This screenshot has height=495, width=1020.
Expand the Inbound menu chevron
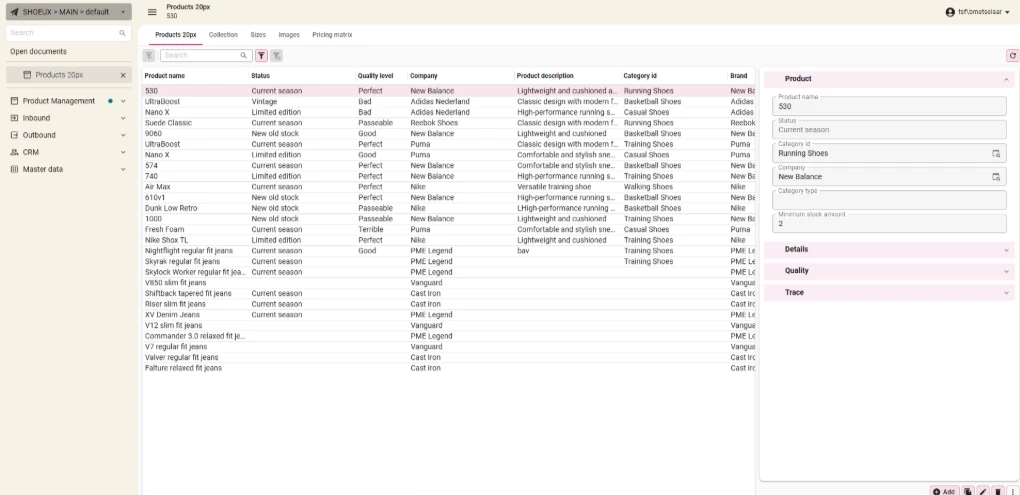click(x=123, y=118)
